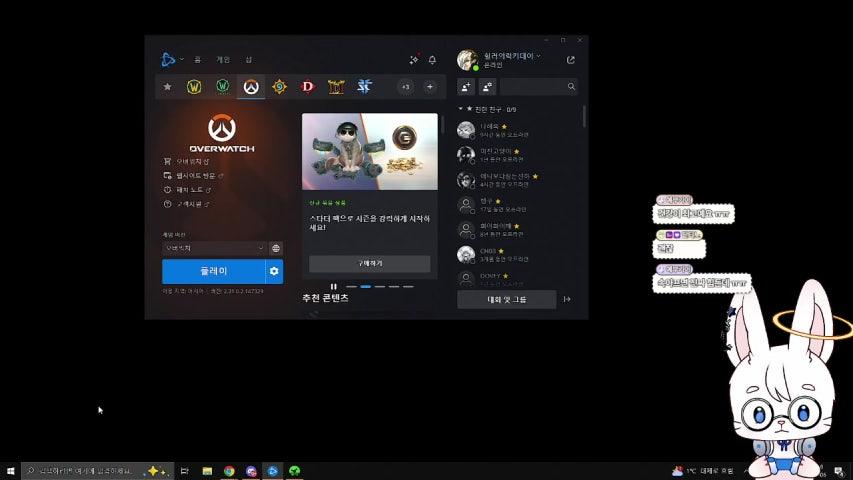The width and height of the screenshot is (853, 480).
Task: Select the Diablo III game icon
Action: [336, 87]
